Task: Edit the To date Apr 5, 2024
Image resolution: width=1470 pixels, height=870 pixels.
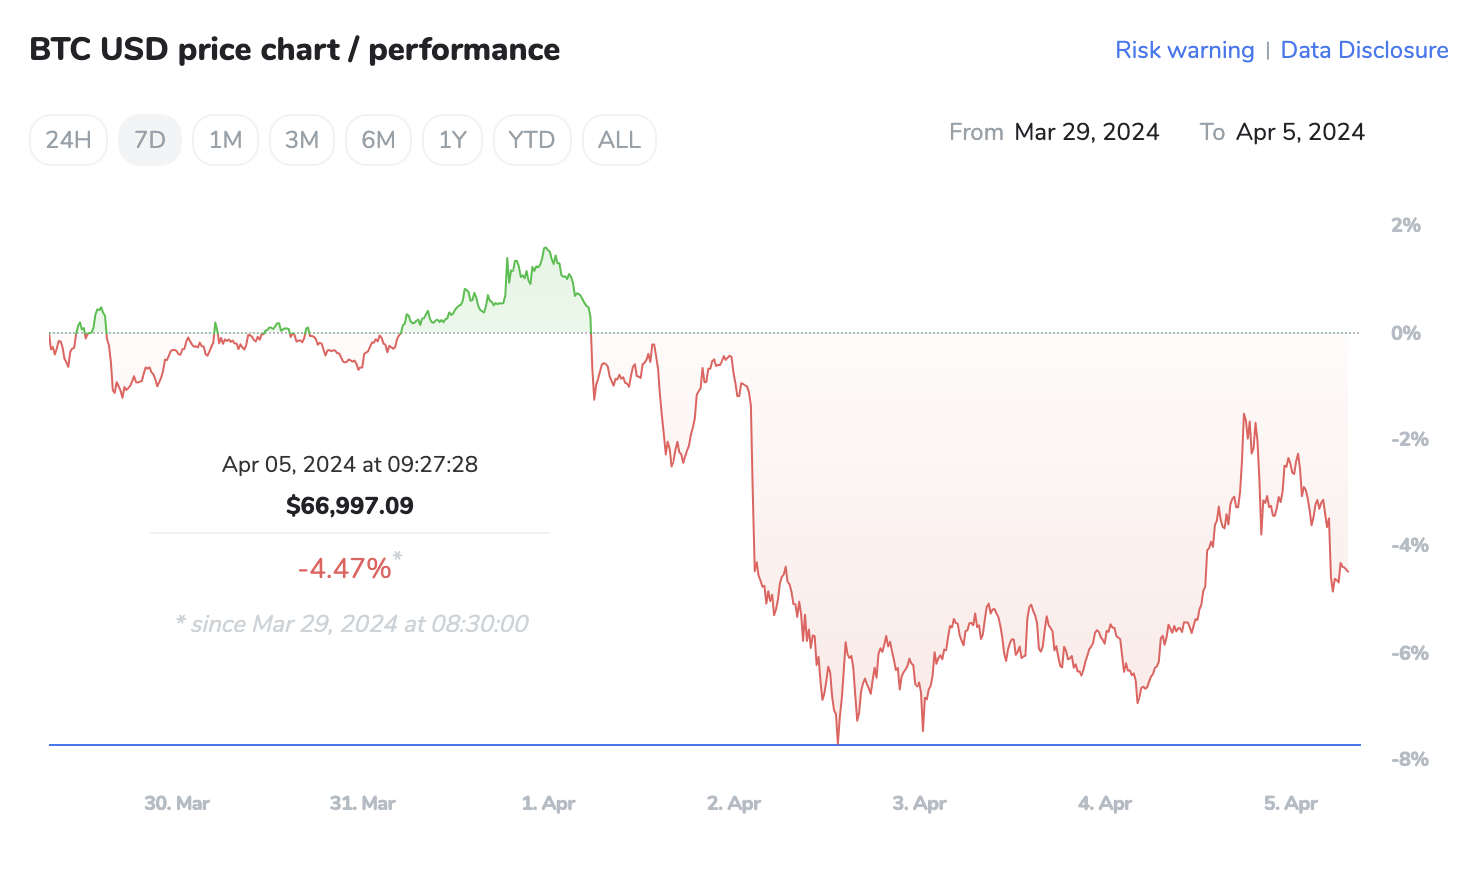Action: point(1300,132)
